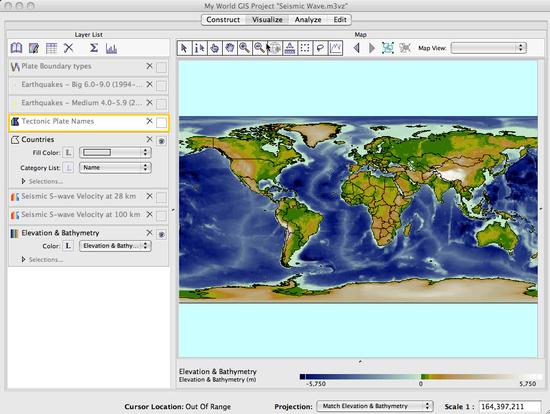550x414 pixels.
Task: Hide the Elevation & Bathymetry layer
Action: tap(161, 234)
